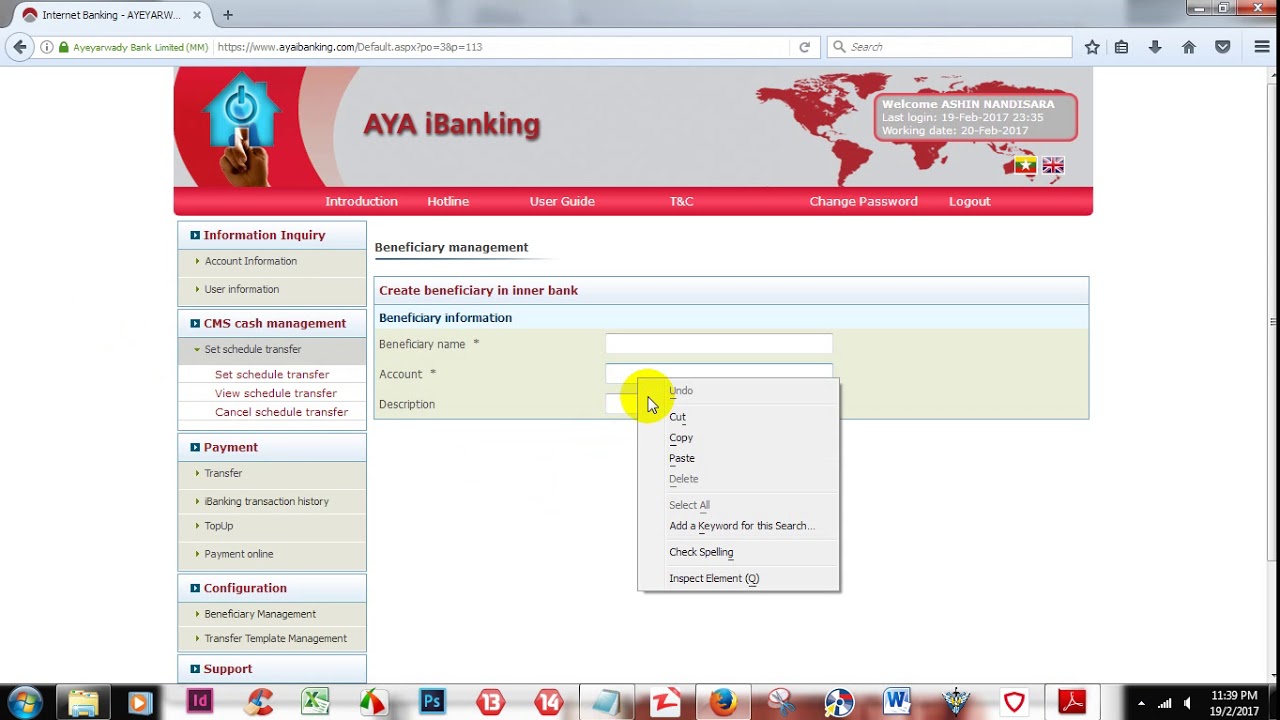Screen dimensions: 1280x720
Task: Launch InDesign from the taskbar
Action: [200, 702]
